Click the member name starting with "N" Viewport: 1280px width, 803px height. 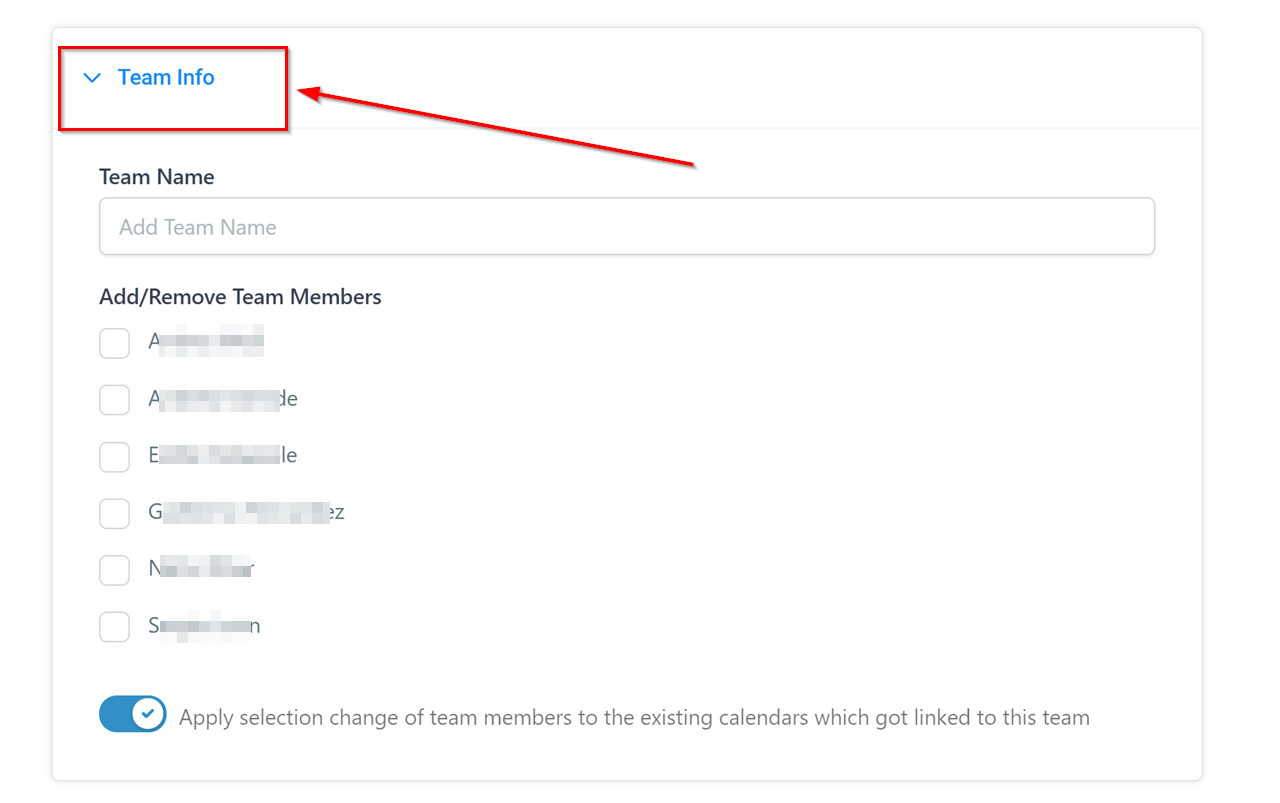coord(202,569)
